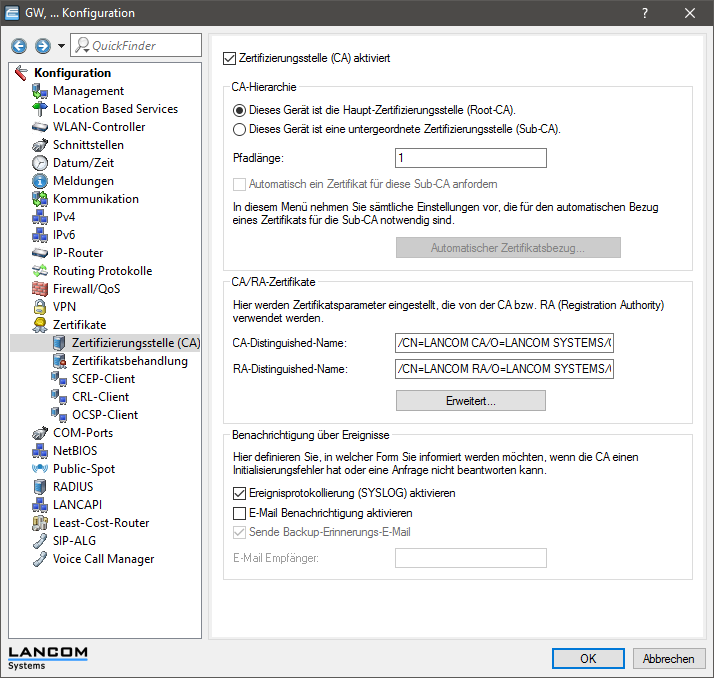Click the forward navigation arrow icon
The image size is (714, 678).
pos(42,46)
